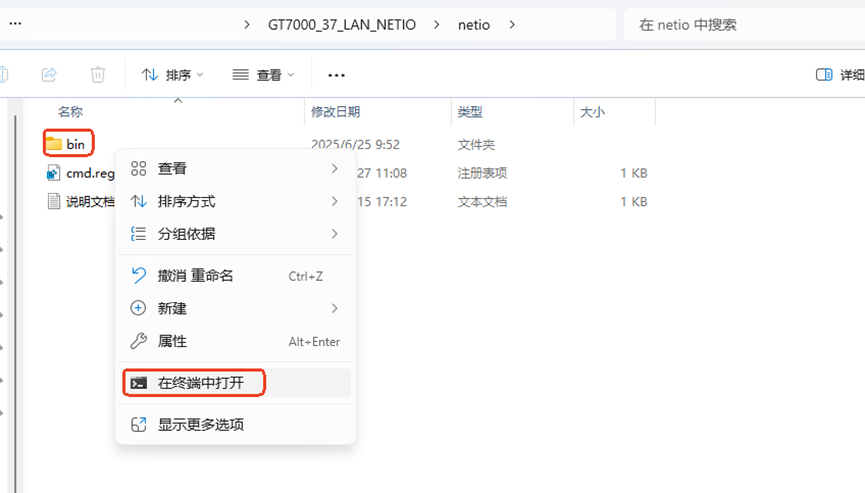Select 在终端中打开 menu entry
The width and height of the screenshot is (865, 493).
(x=236, y=383)
